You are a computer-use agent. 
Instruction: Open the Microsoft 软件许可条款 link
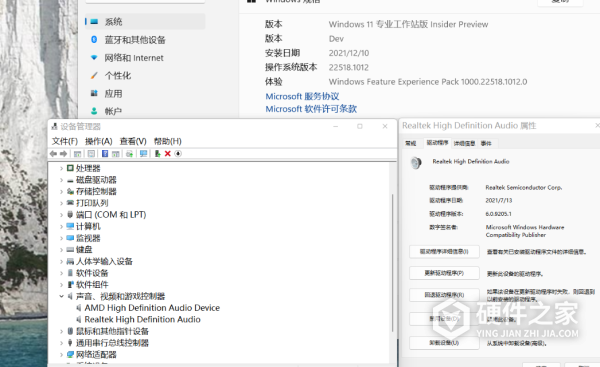pyautogui.click(x=311, y=109)
